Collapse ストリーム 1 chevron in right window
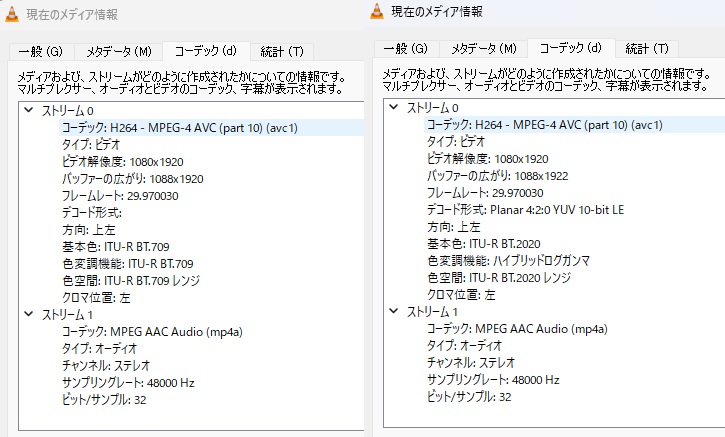The width and height of the screenshot is (725, 437). (x=393, y=311)
